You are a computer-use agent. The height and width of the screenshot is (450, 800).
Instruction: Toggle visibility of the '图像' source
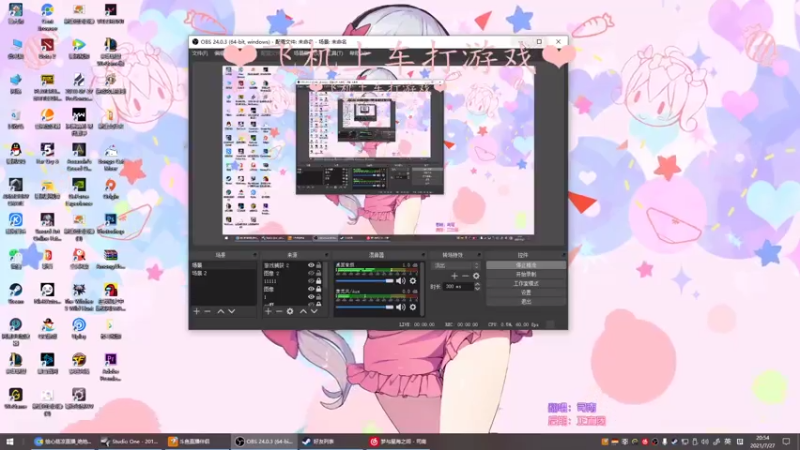[311, 289]
